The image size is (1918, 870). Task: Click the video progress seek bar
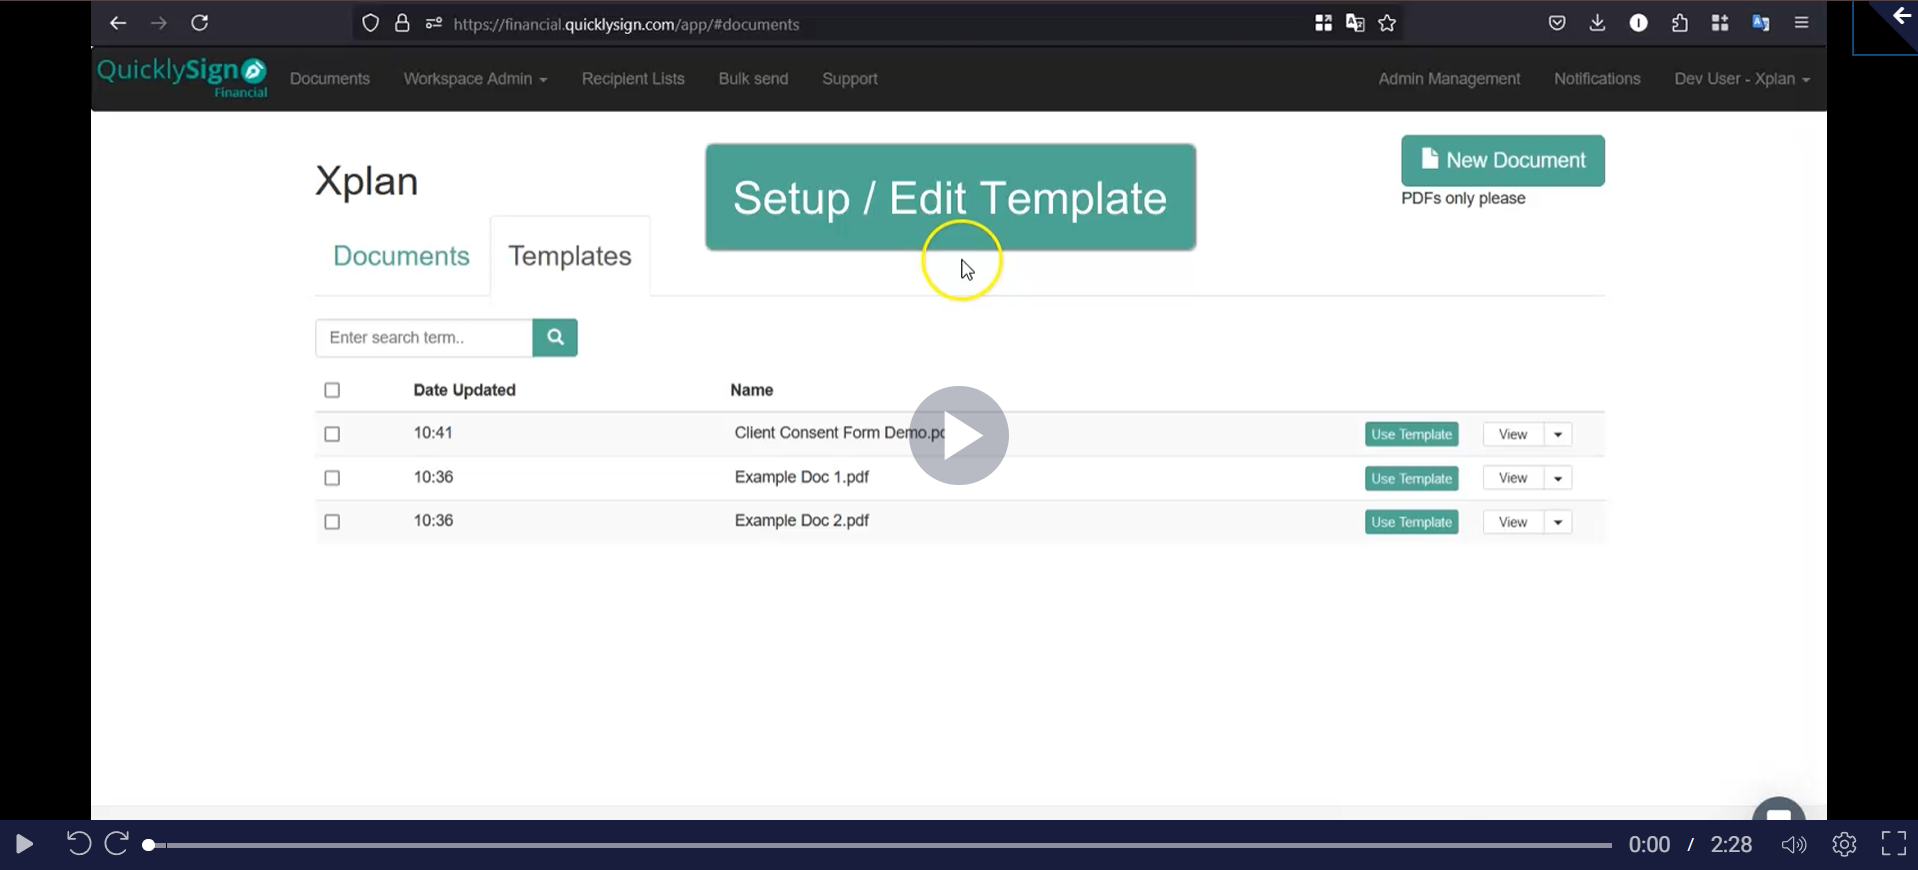[x=880, y=845]
